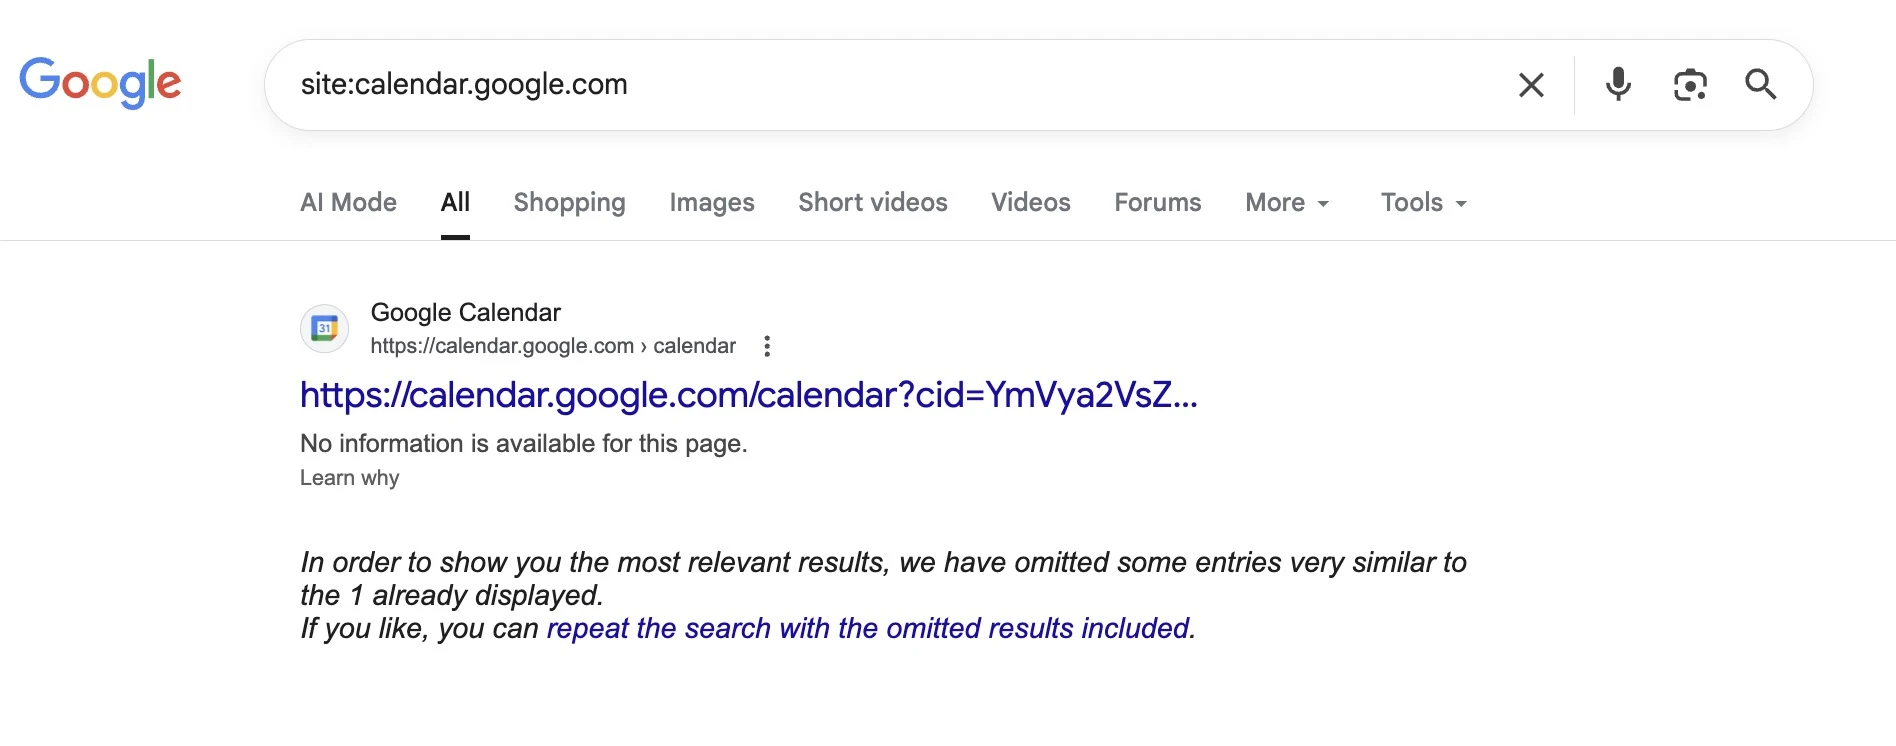Click the Google Calendar favicon
This screenshot has width=1896, height=746.
(325, 329)
